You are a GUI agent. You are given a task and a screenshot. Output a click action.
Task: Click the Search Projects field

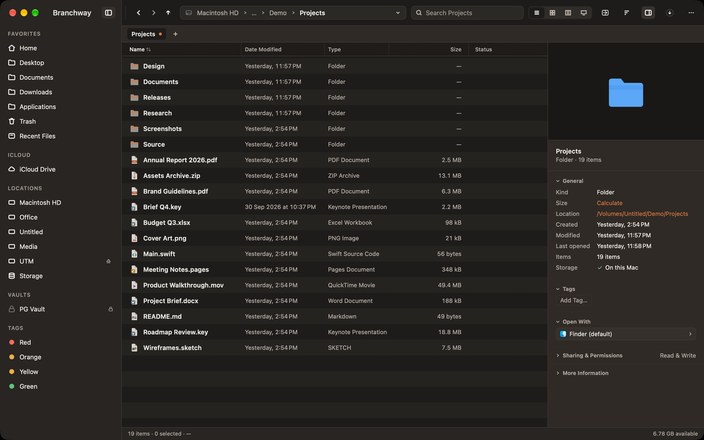[467, 13]
